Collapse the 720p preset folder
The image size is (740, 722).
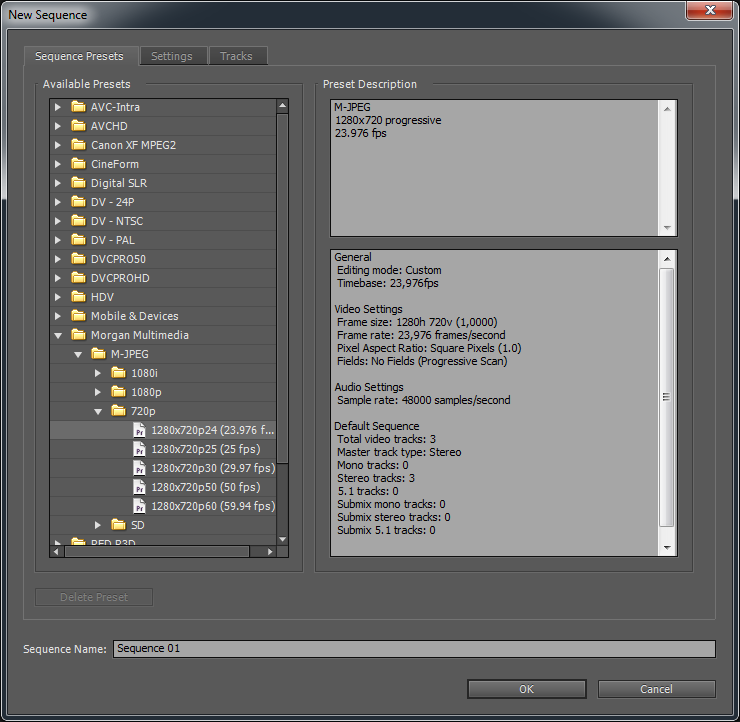coord(97,411)
